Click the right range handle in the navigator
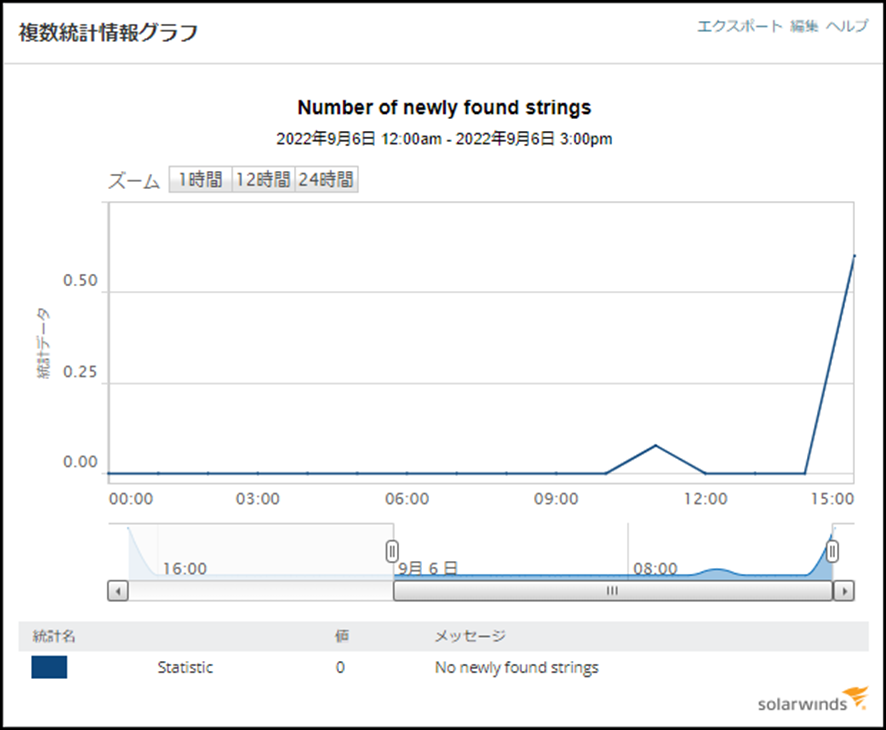This screenshot has width=886, height=730. pyautogui.click(x=832, y=551)
